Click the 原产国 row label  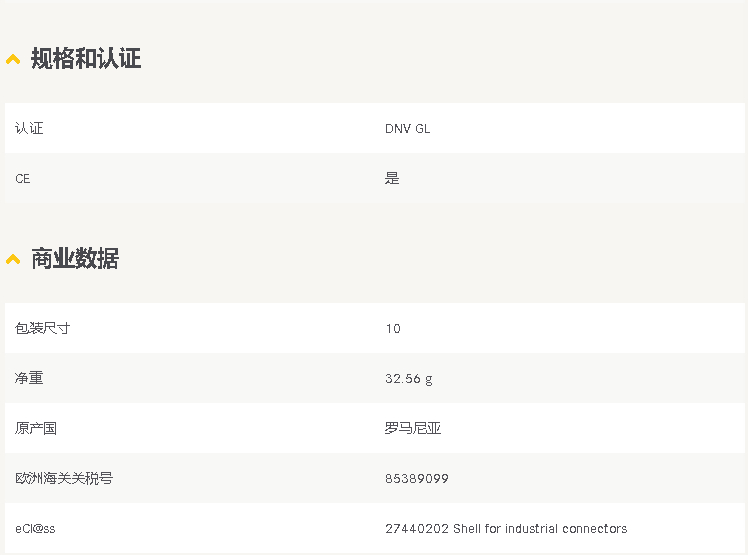pyautogui.click(x=36, y=429)
